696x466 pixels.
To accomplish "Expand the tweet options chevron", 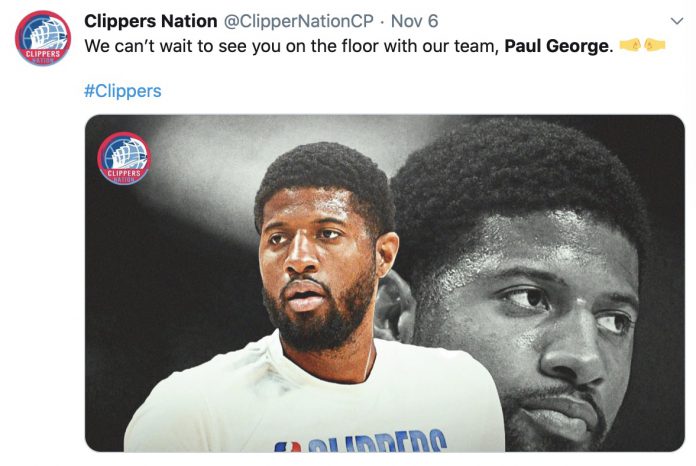I will (x=676, y=21).
